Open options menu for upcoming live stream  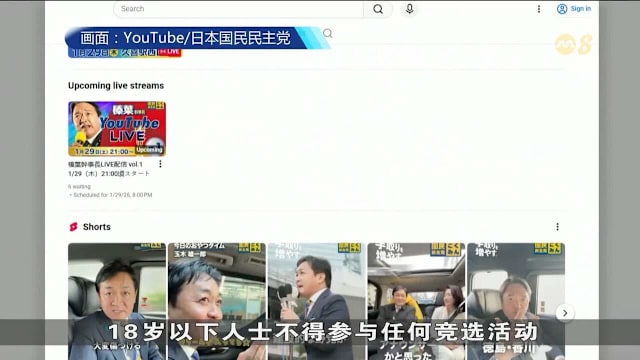pos(160,164)
